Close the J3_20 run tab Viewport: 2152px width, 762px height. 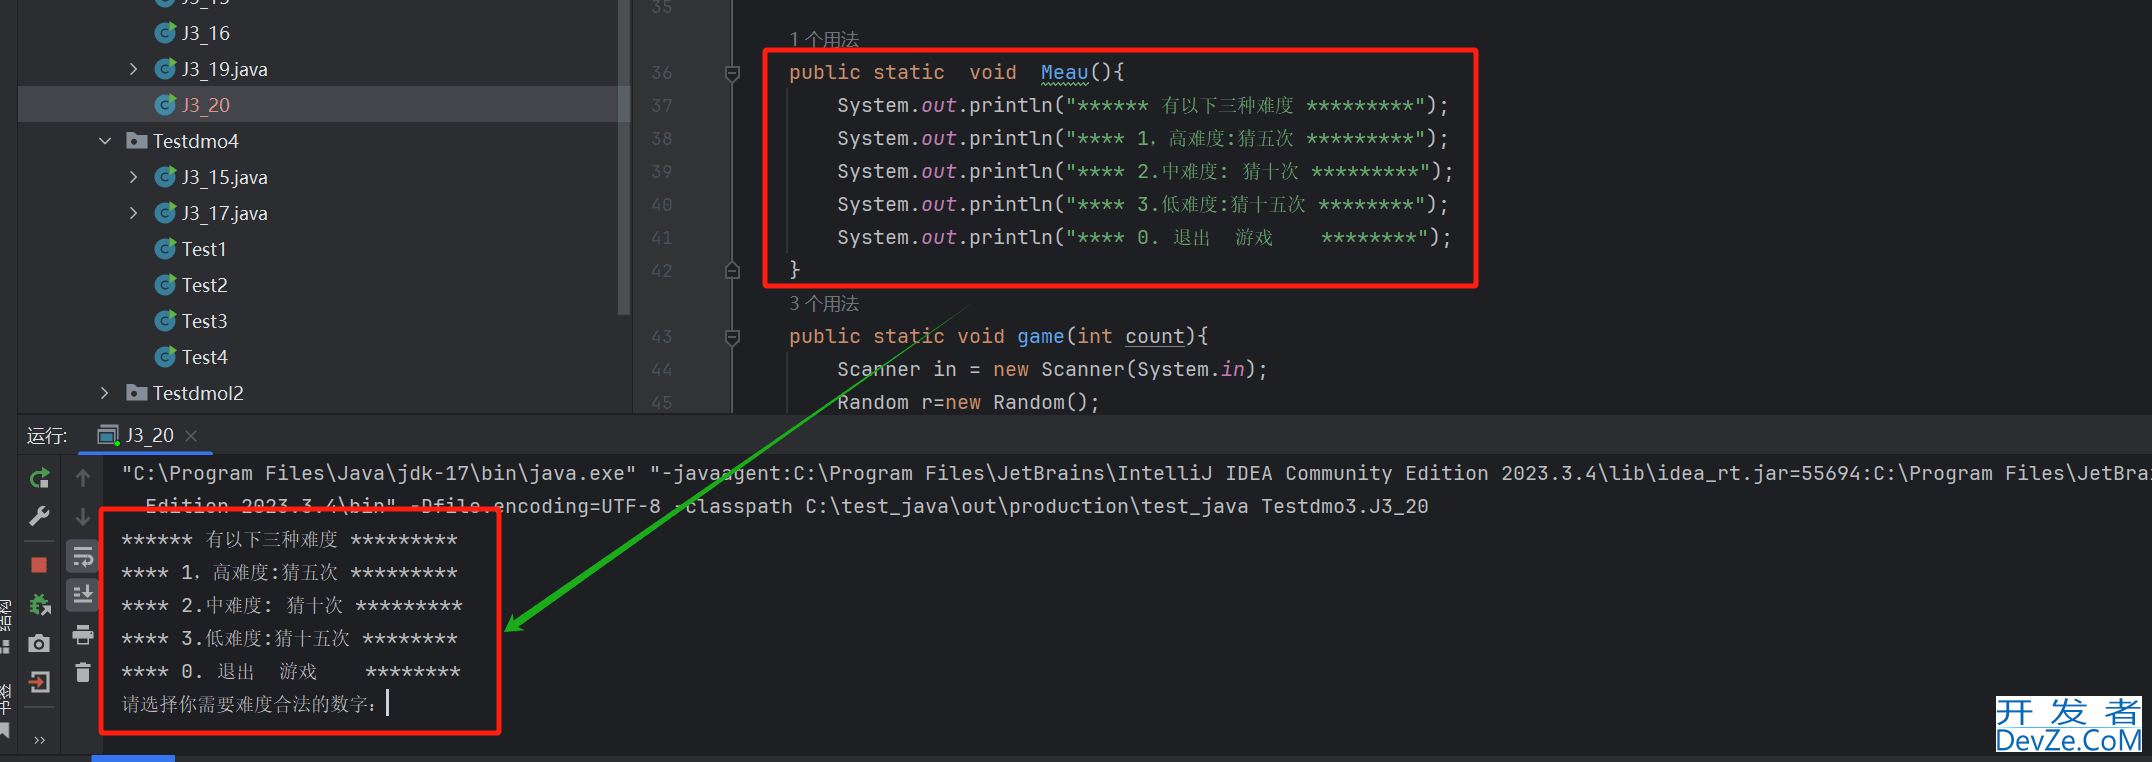click(x=191, y=435)
